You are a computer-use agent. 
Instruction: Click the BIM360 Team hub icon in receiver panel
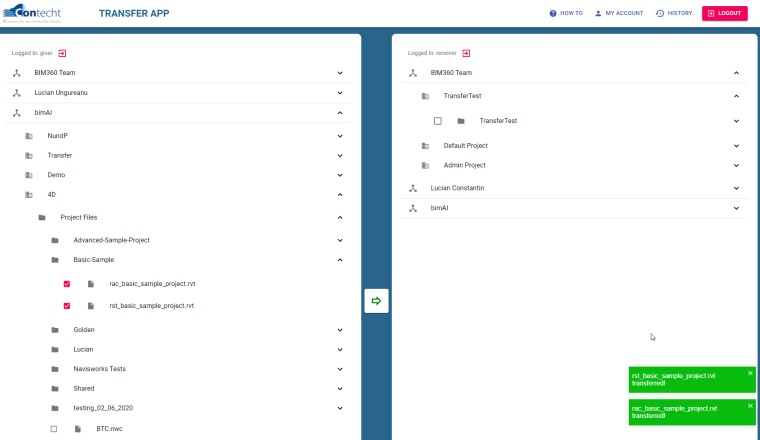pyautogui.click(x=413, y=73)
